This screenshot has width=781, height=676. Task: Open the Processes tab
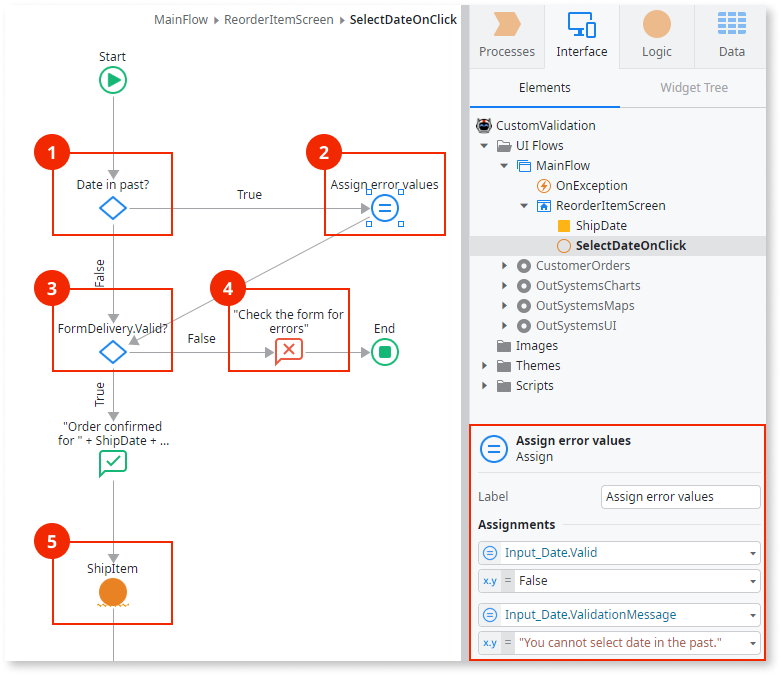pyautogui.click(x=507, y=35)
